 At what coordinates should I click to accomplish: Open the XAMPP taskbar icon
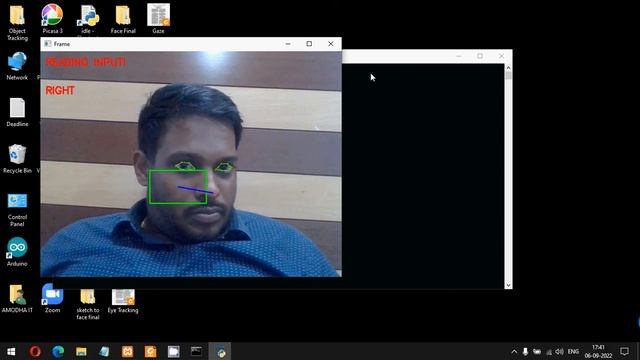127,351
